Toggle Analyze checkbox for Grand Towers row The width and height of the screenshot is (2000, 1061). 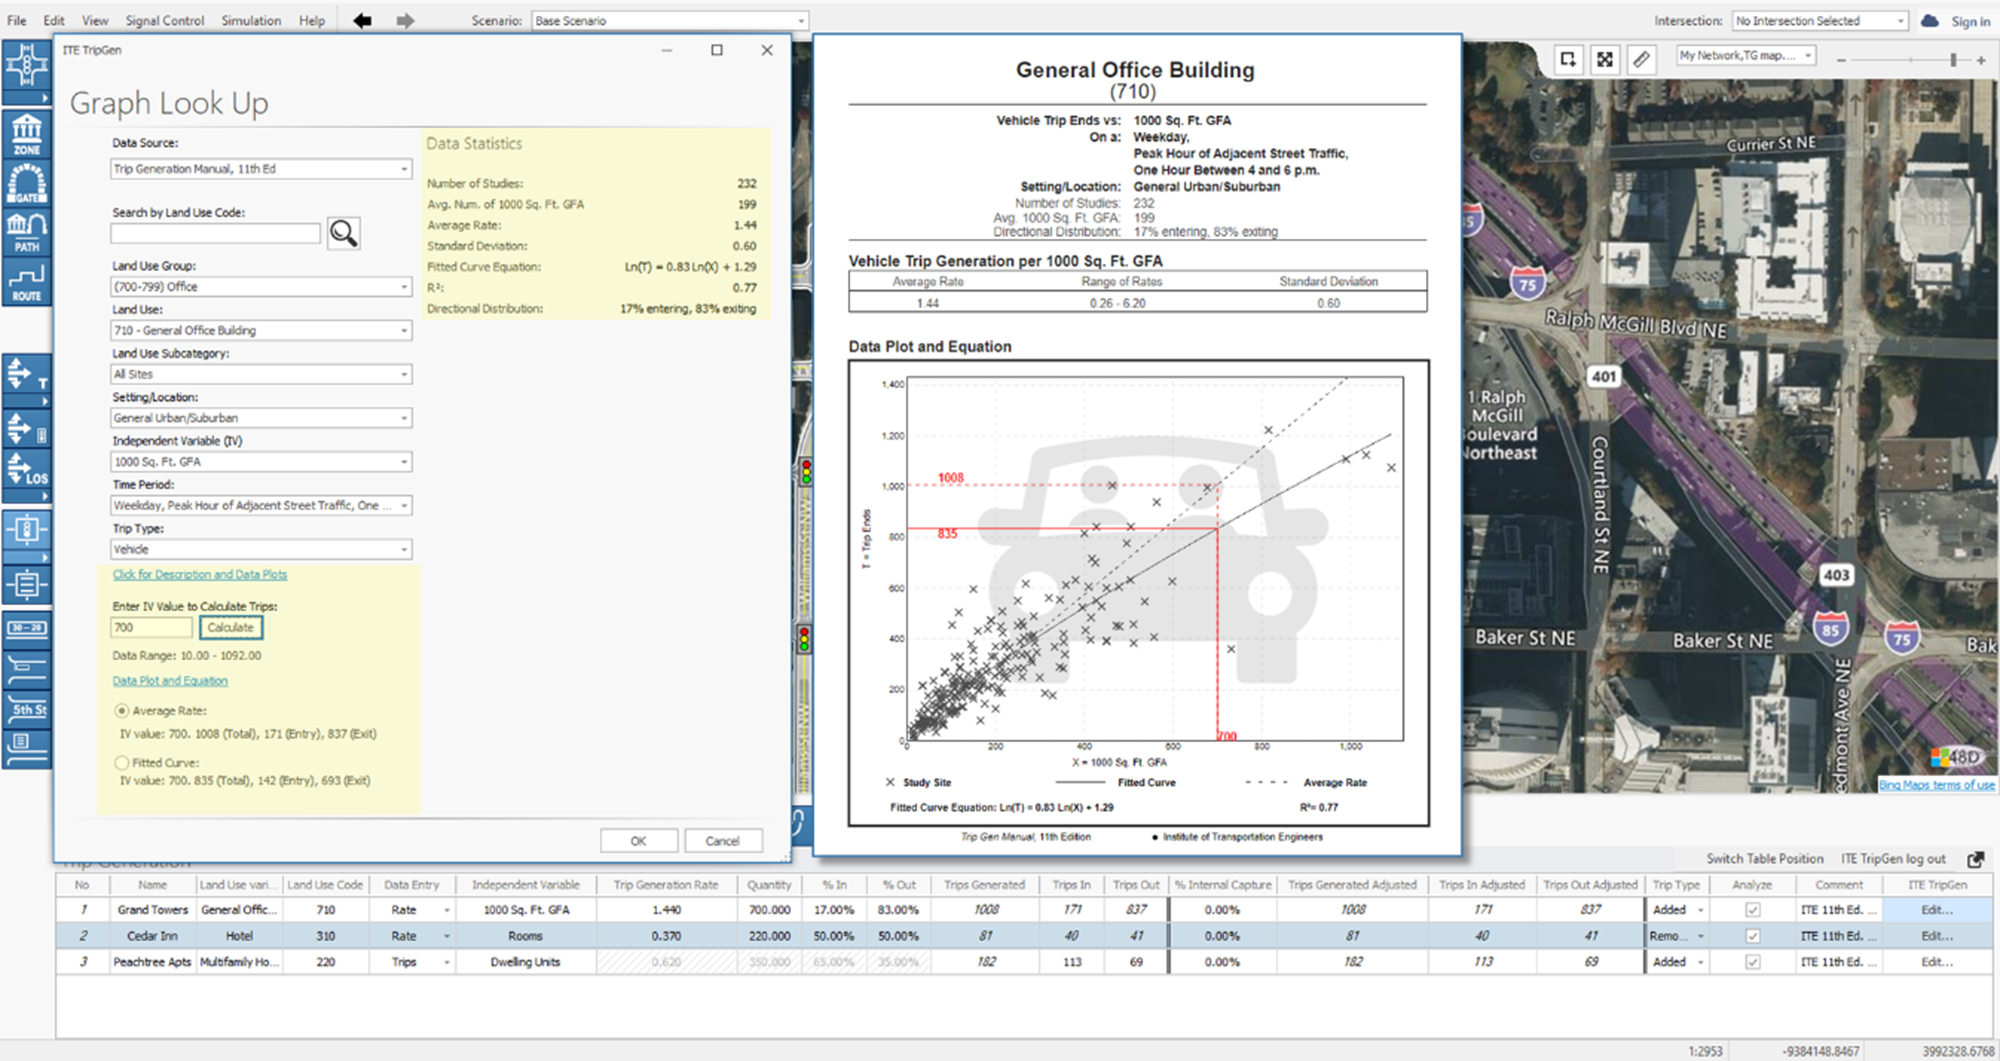[x=1752, y=910]
